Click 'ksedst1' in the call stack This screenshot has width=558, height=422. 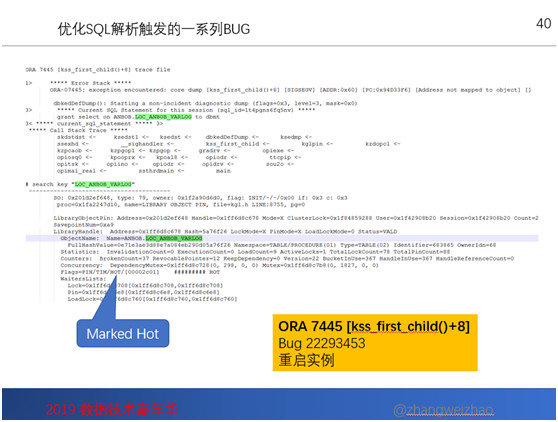126,137
